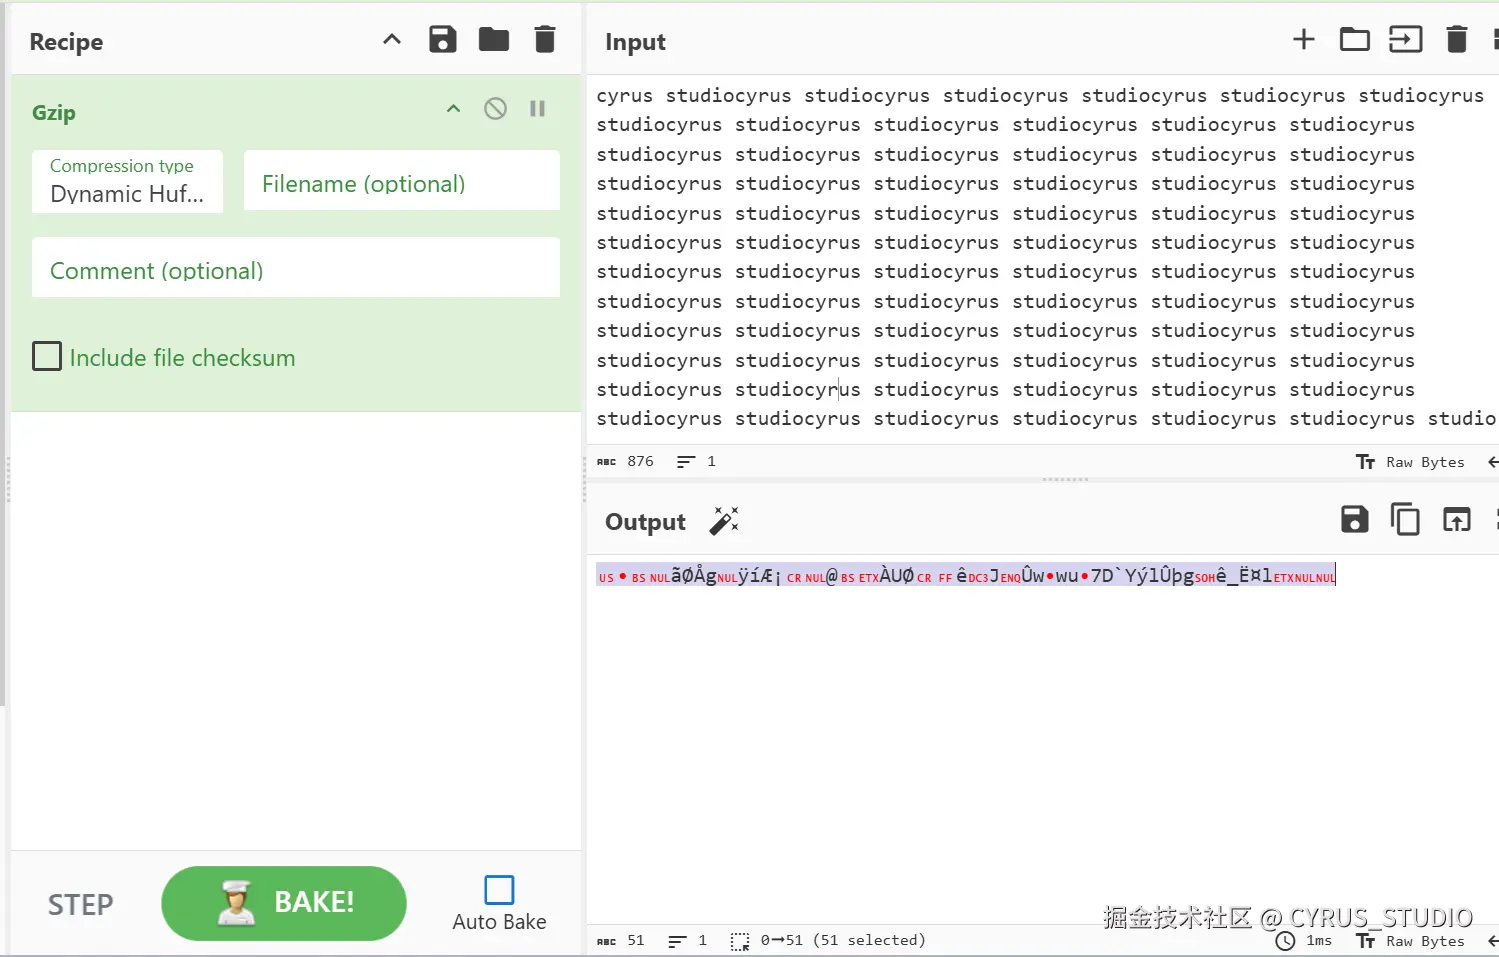The height and width of the screenshot is (957, 1499).
Task: Add a new input tab with plus icon
Action: coord(1304,40)
